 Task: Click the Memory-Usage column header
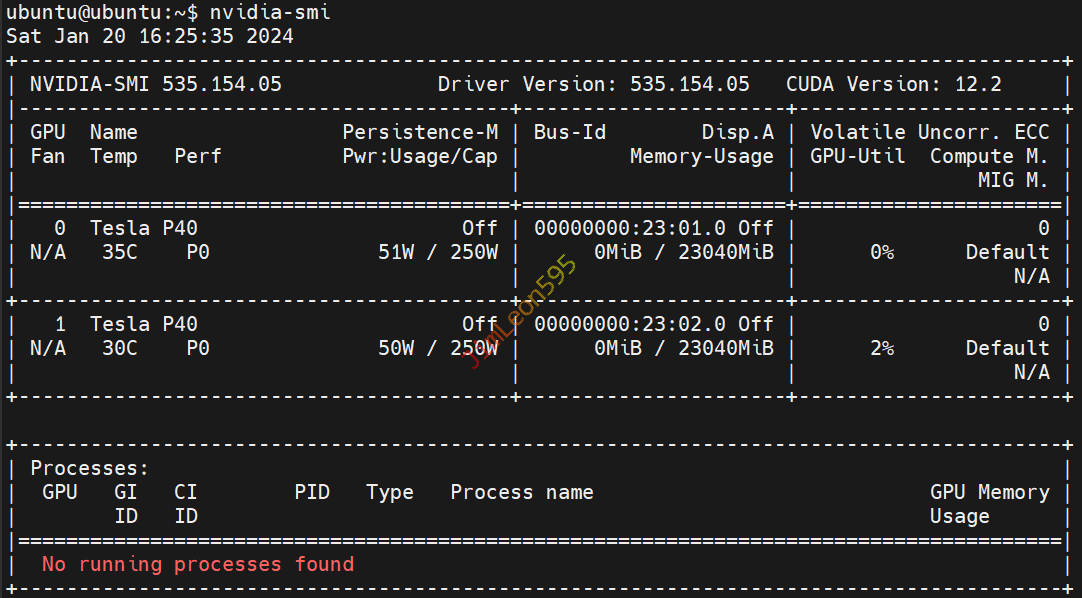click(x=701, y=156)
